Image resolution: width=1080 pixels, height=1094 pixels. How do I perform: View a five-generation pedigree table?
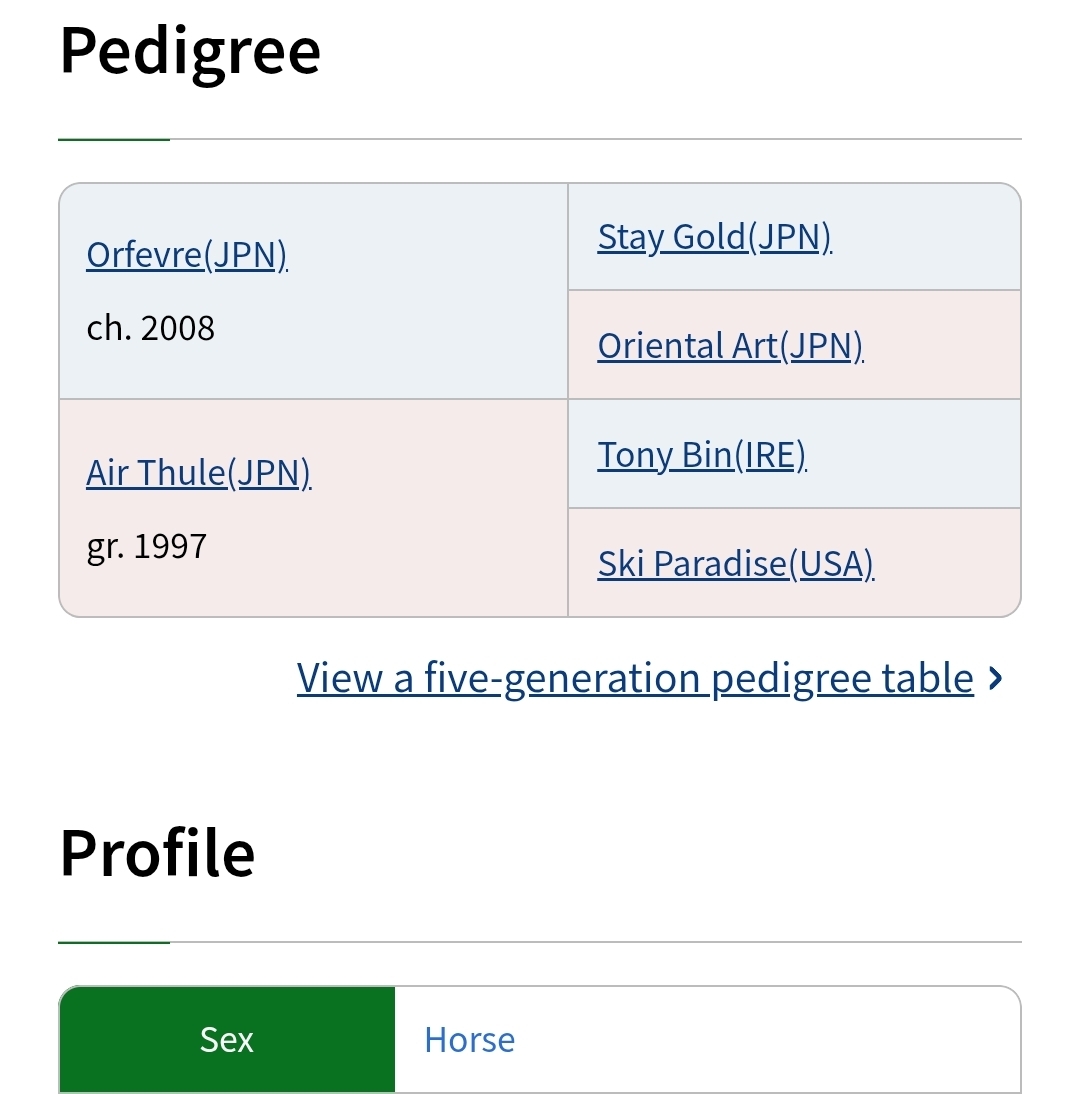(x=635, y=678)
